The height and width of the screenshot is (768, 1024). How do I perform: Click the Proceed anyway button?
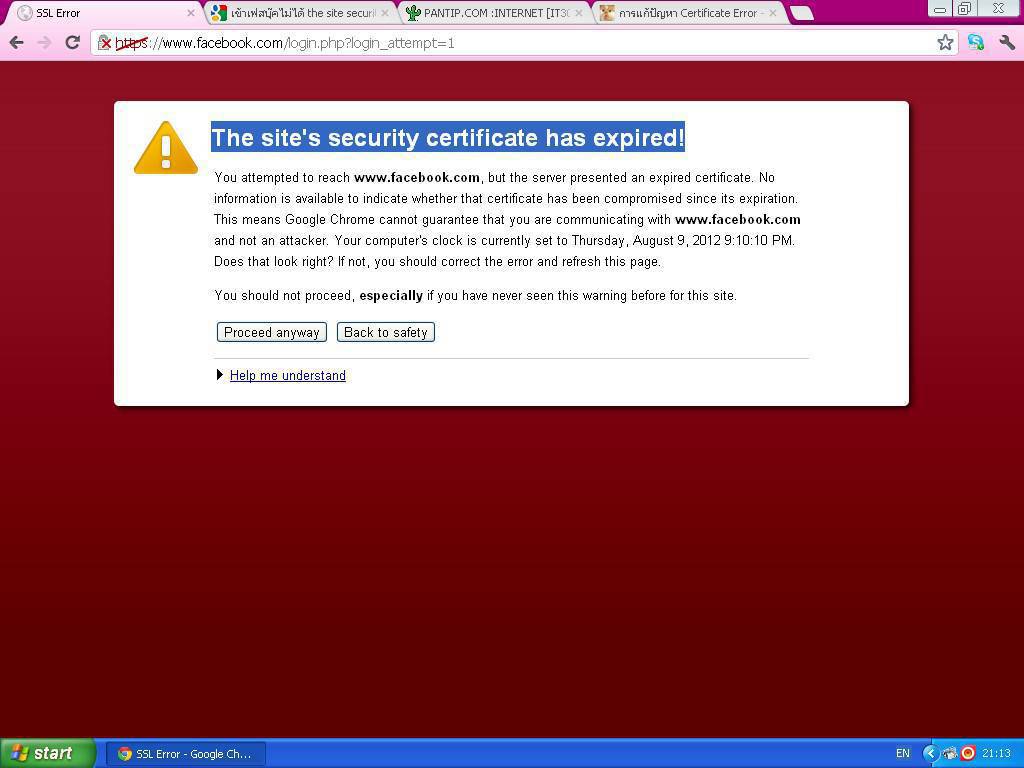[x=272, y=332]
